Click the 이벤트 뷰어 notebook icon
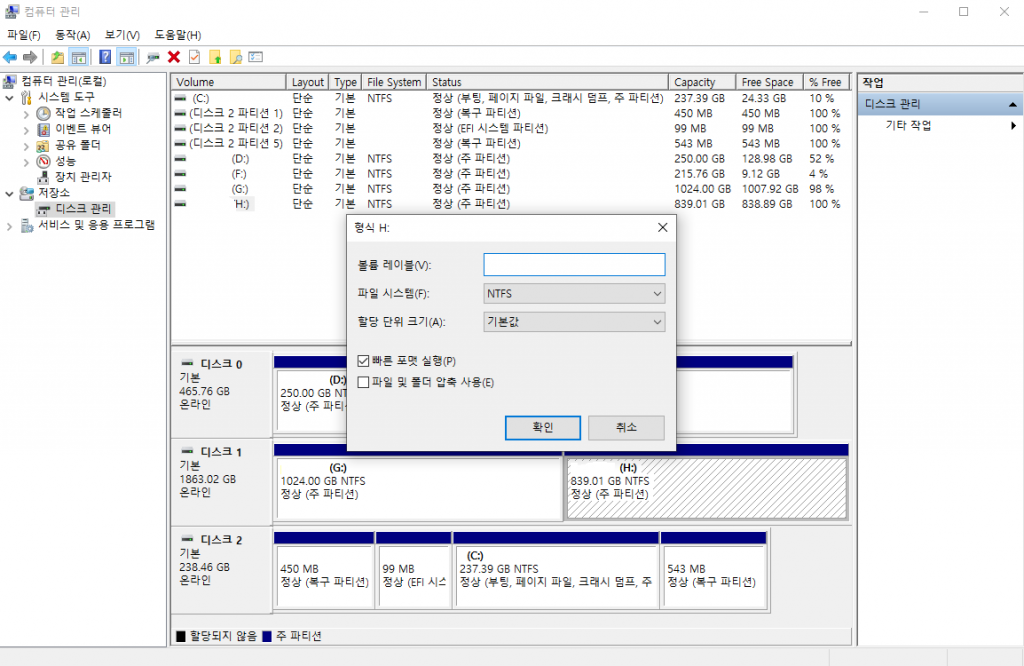The width and height of the screenshot is (1024, 666). tap(43, 129)
